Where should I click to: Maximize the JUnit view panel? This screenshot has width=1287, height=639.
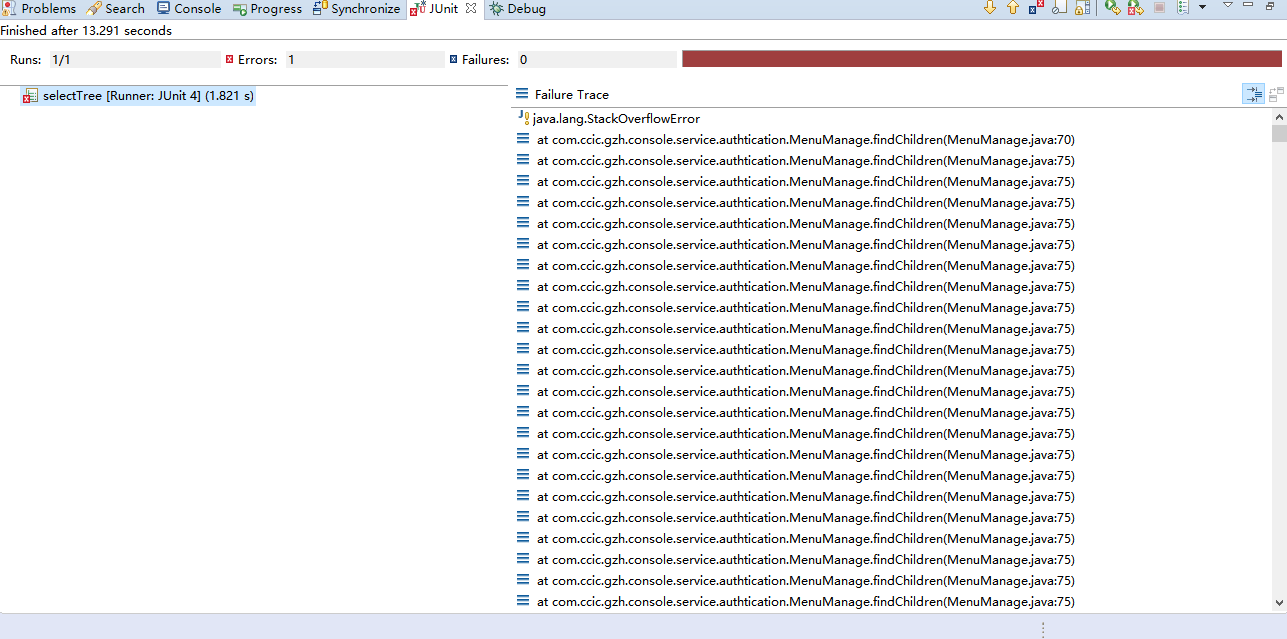[1270, 6]
